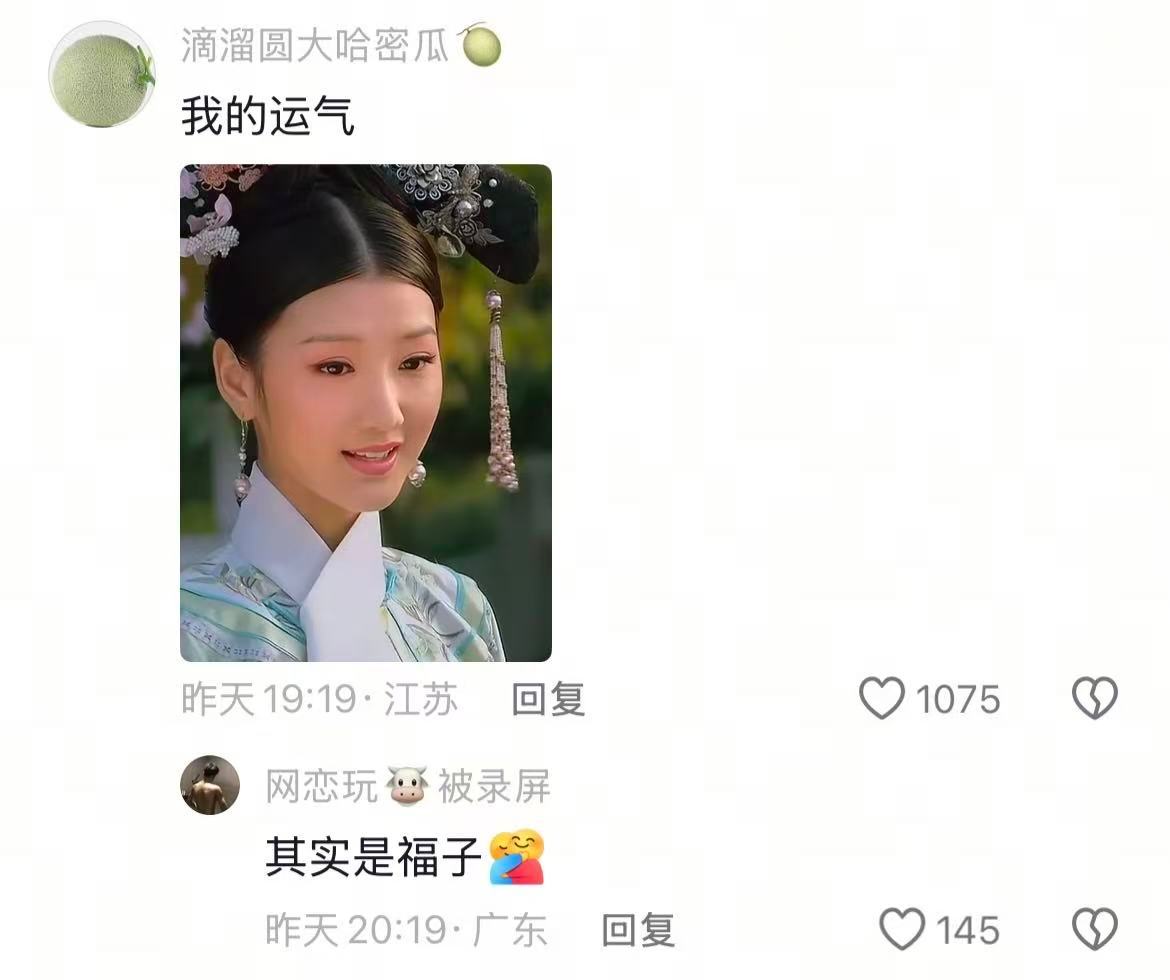This screenshot has width=1170, height=980.
Task: Tap the 1075 like count number
Action: 957,699
